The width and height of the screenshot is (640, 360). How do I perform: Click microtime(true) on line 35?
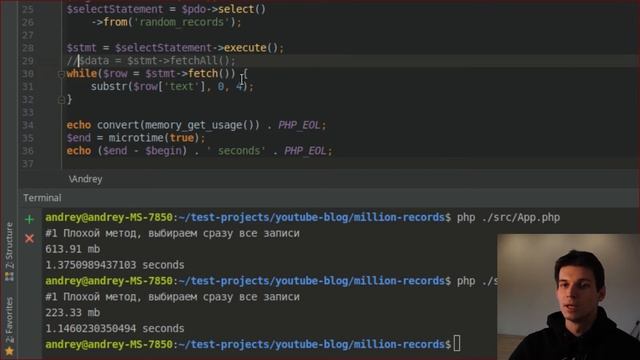point(154,138)
